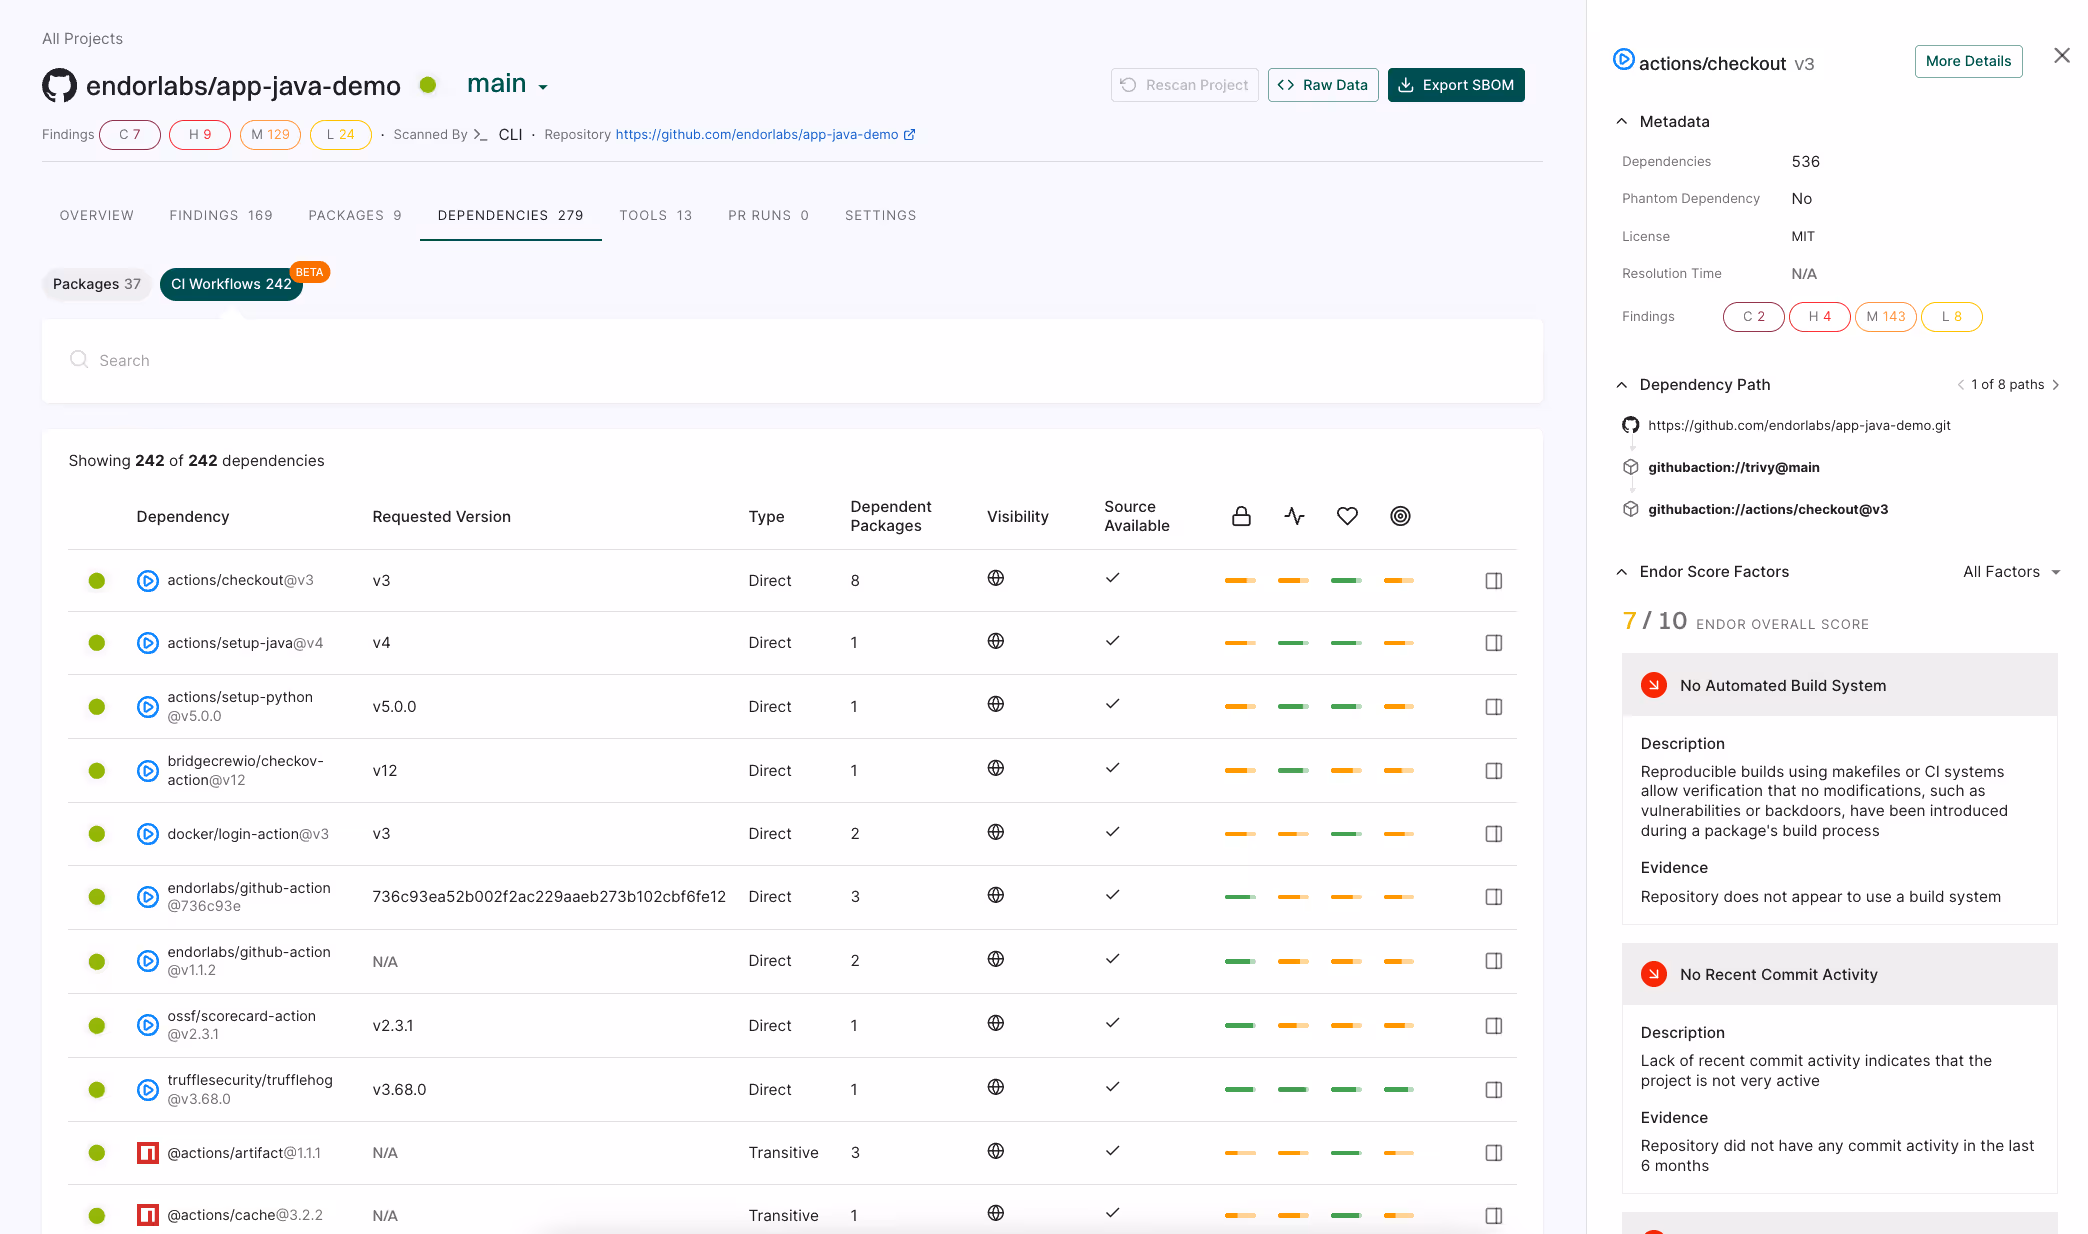The width and height of the screenshot is (2088, 1234).
Task: Click the All Projects breadcrumb link
Action: tap(82, 38)
